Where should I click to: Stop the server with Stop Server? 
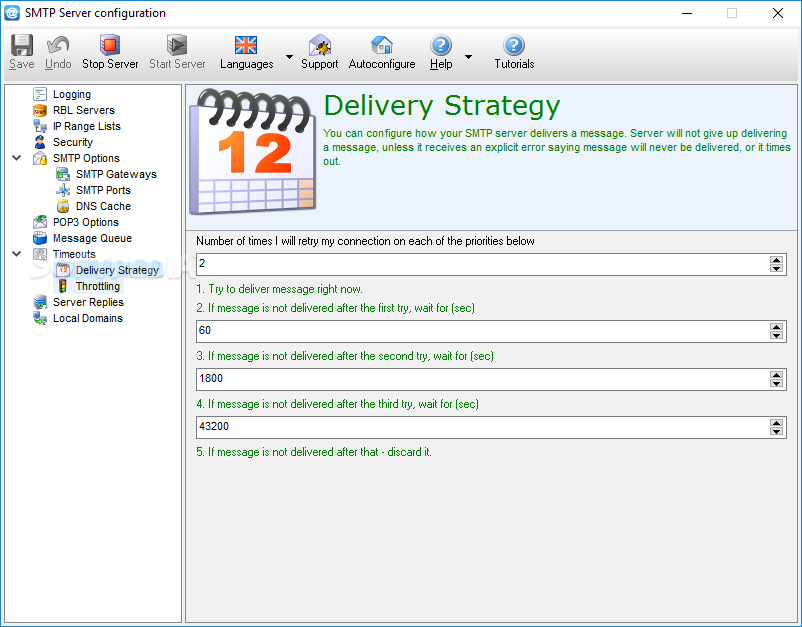(x=110, y=52)
